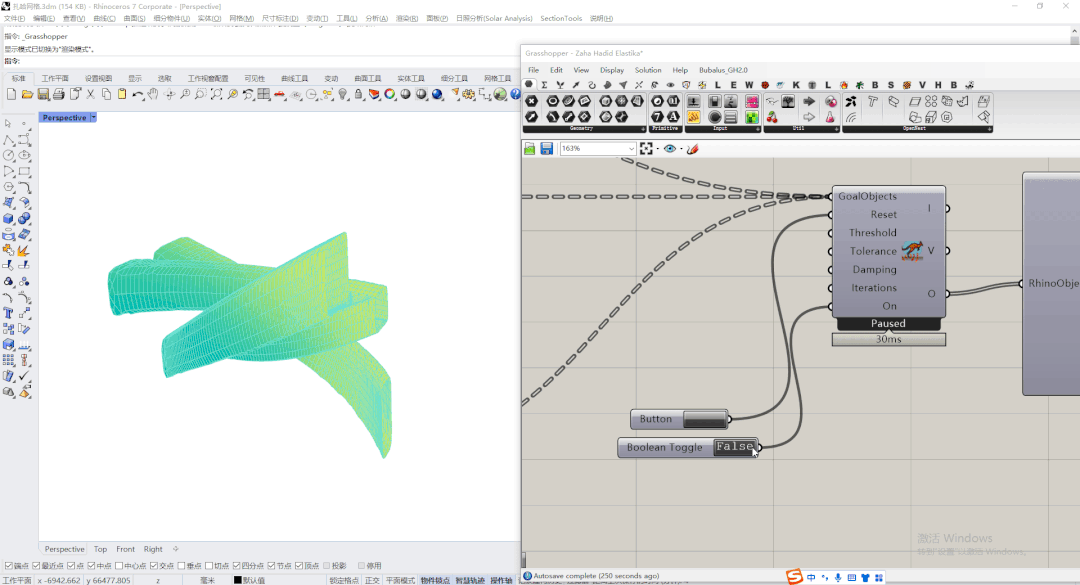1080x585 pixels.
Task: Open the Perspective viewport dropdown arrow
Action: [x=93, y=118]
